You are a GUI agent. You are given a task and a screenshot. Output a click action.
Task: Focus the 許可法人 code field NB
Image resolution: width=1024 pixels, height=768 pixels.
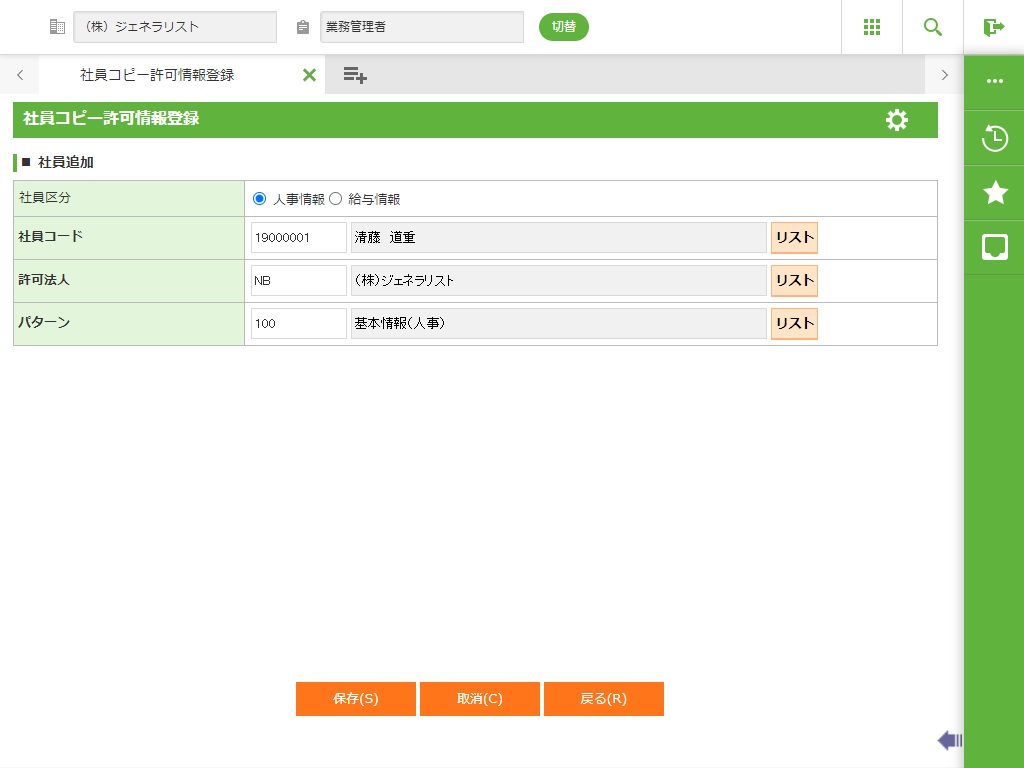point(298,281)
